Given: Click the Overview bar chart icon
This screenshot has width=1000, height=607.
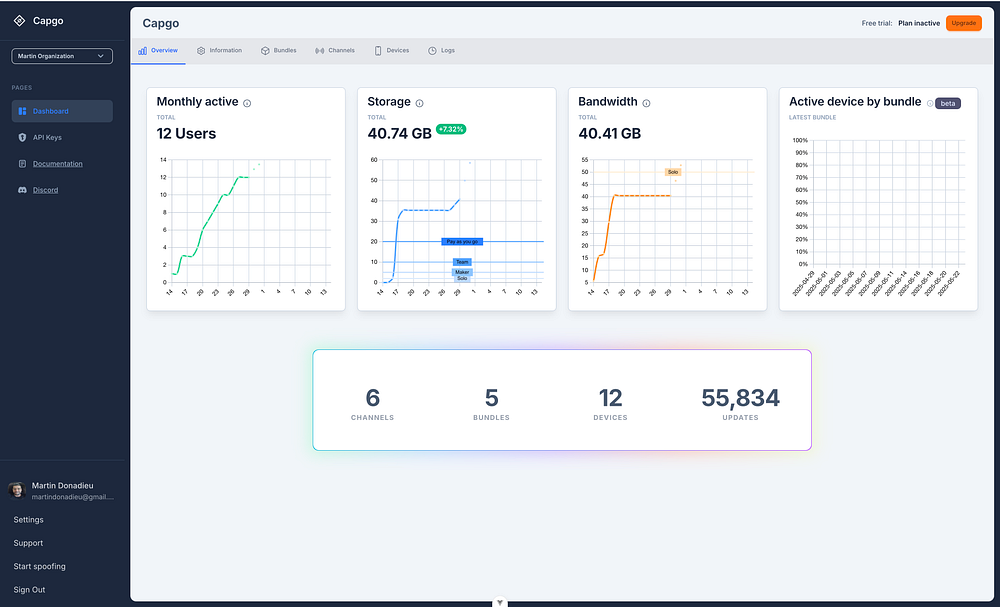Looking at the screenshot, I should click(x=142, y=50).
